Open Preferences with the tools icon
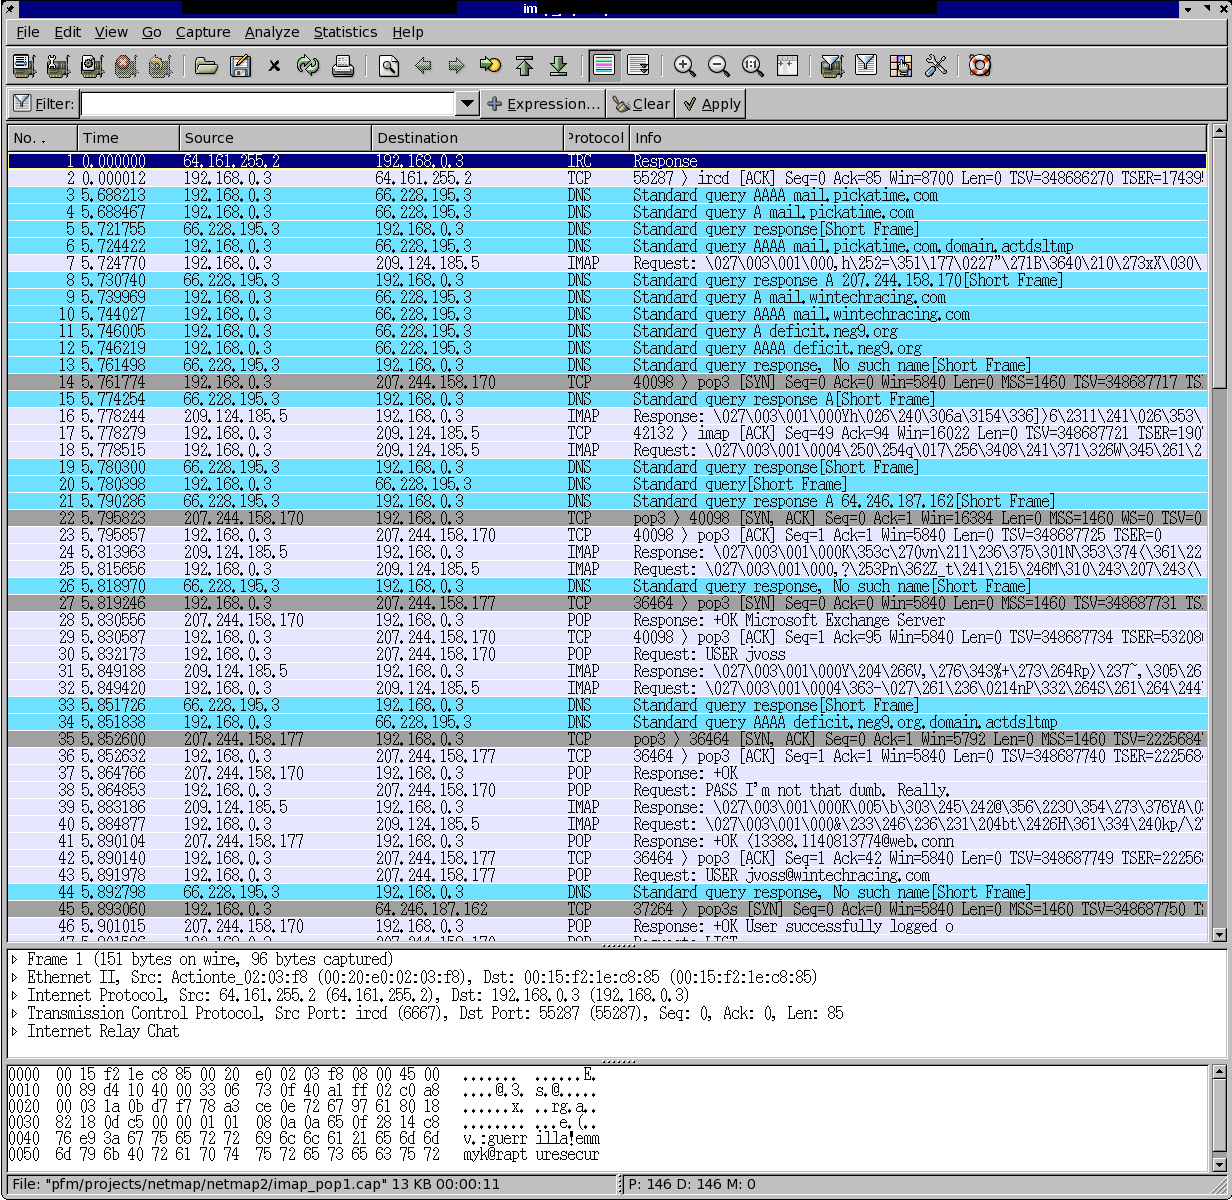Viewport: 1232px width, 1200px height. pyautogui.click(x=936, y=66)
